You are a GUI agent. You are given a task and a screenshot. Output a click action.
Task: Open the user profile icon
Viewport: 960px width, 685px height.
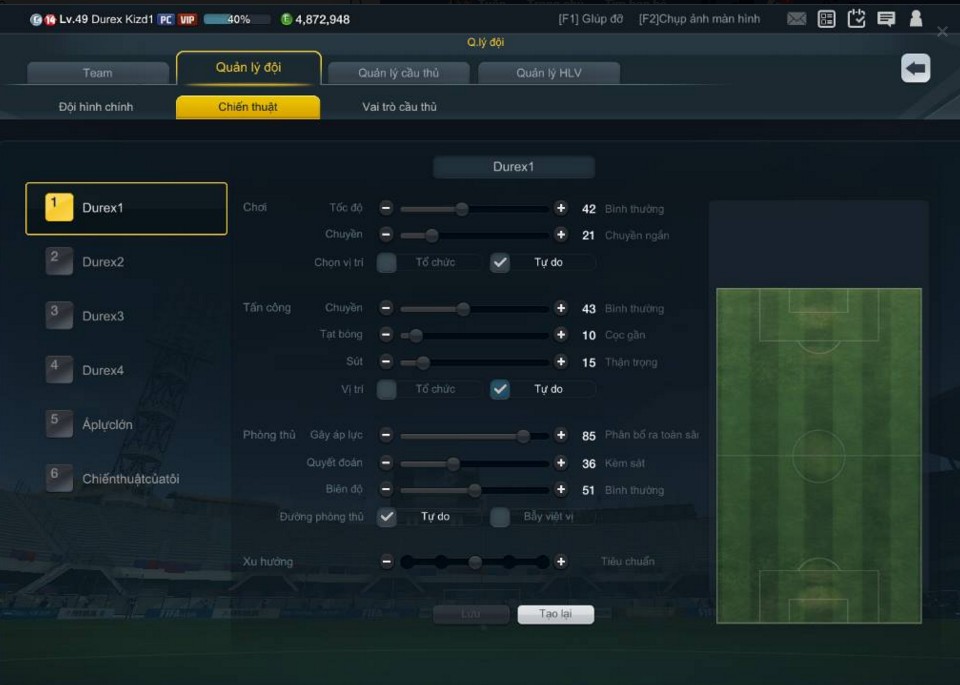[x=916, y=18]
